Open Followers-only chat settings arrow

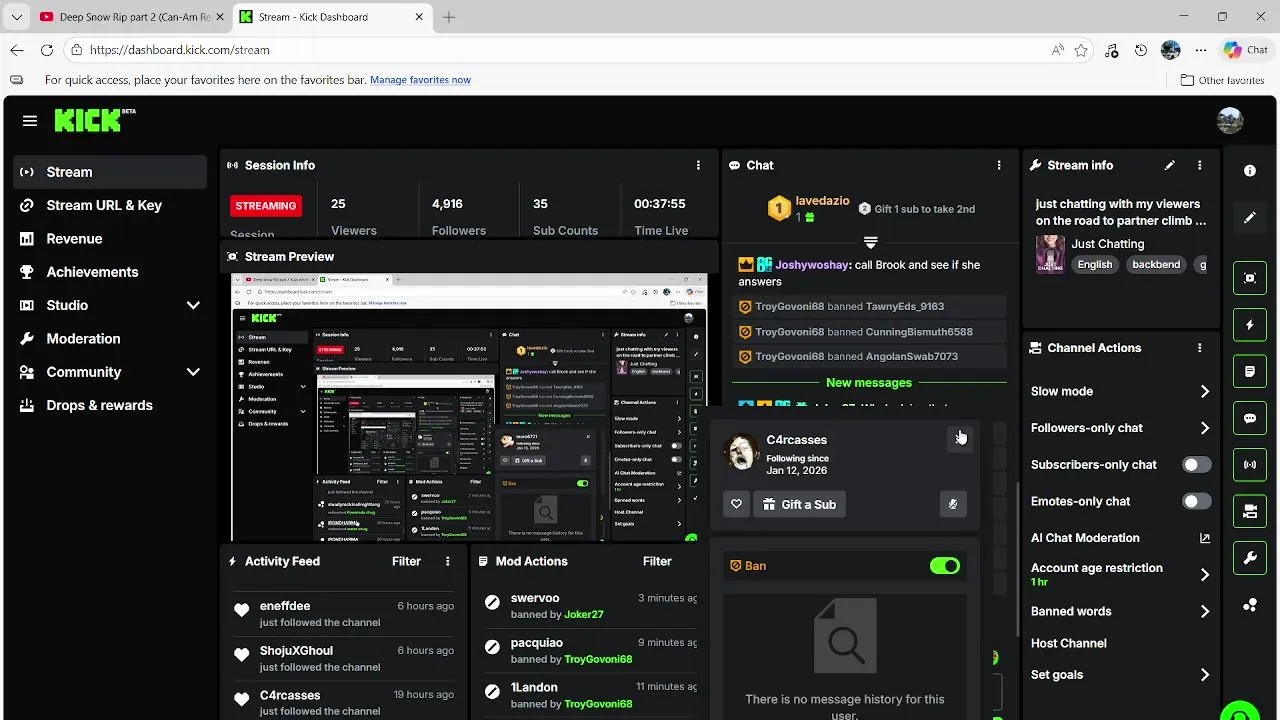(1204, 428)
